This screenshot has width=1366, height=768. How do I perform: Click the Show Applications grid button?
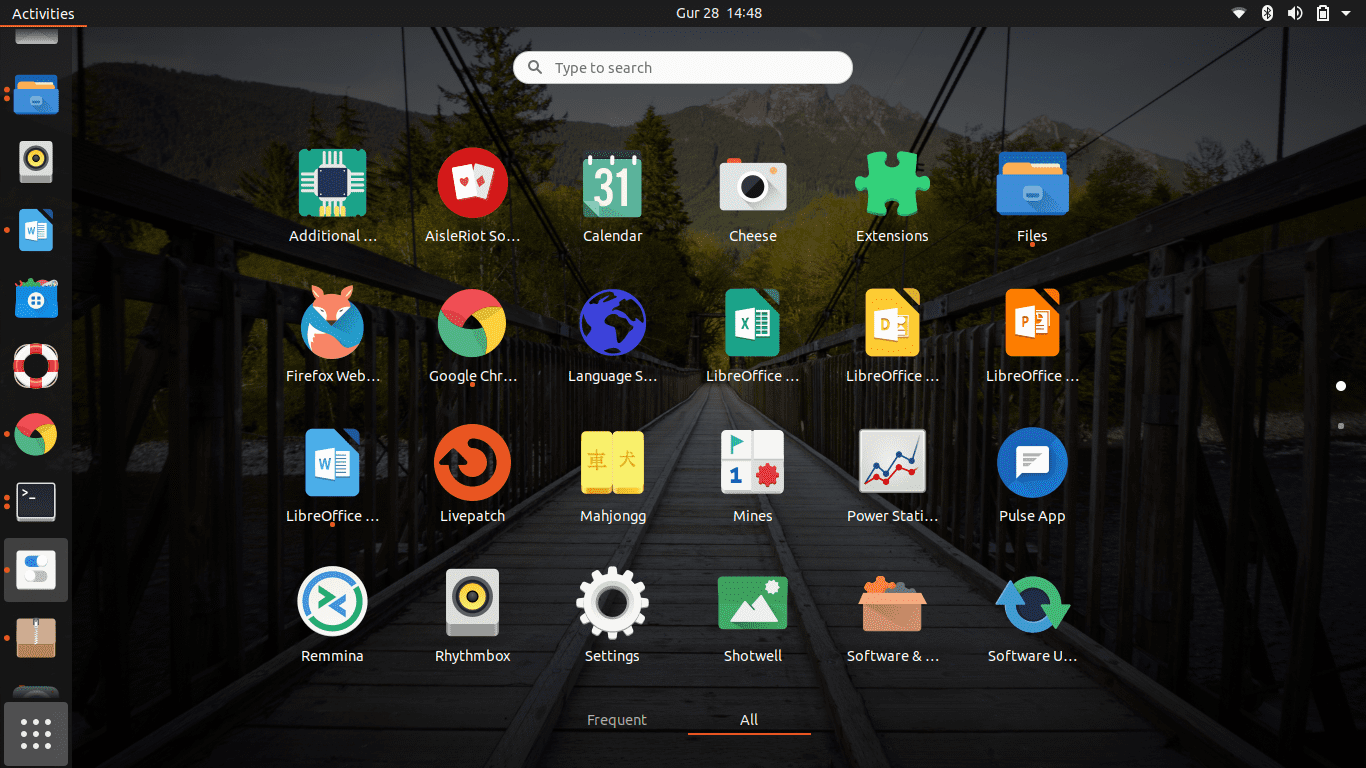click(x=36, y=734)
